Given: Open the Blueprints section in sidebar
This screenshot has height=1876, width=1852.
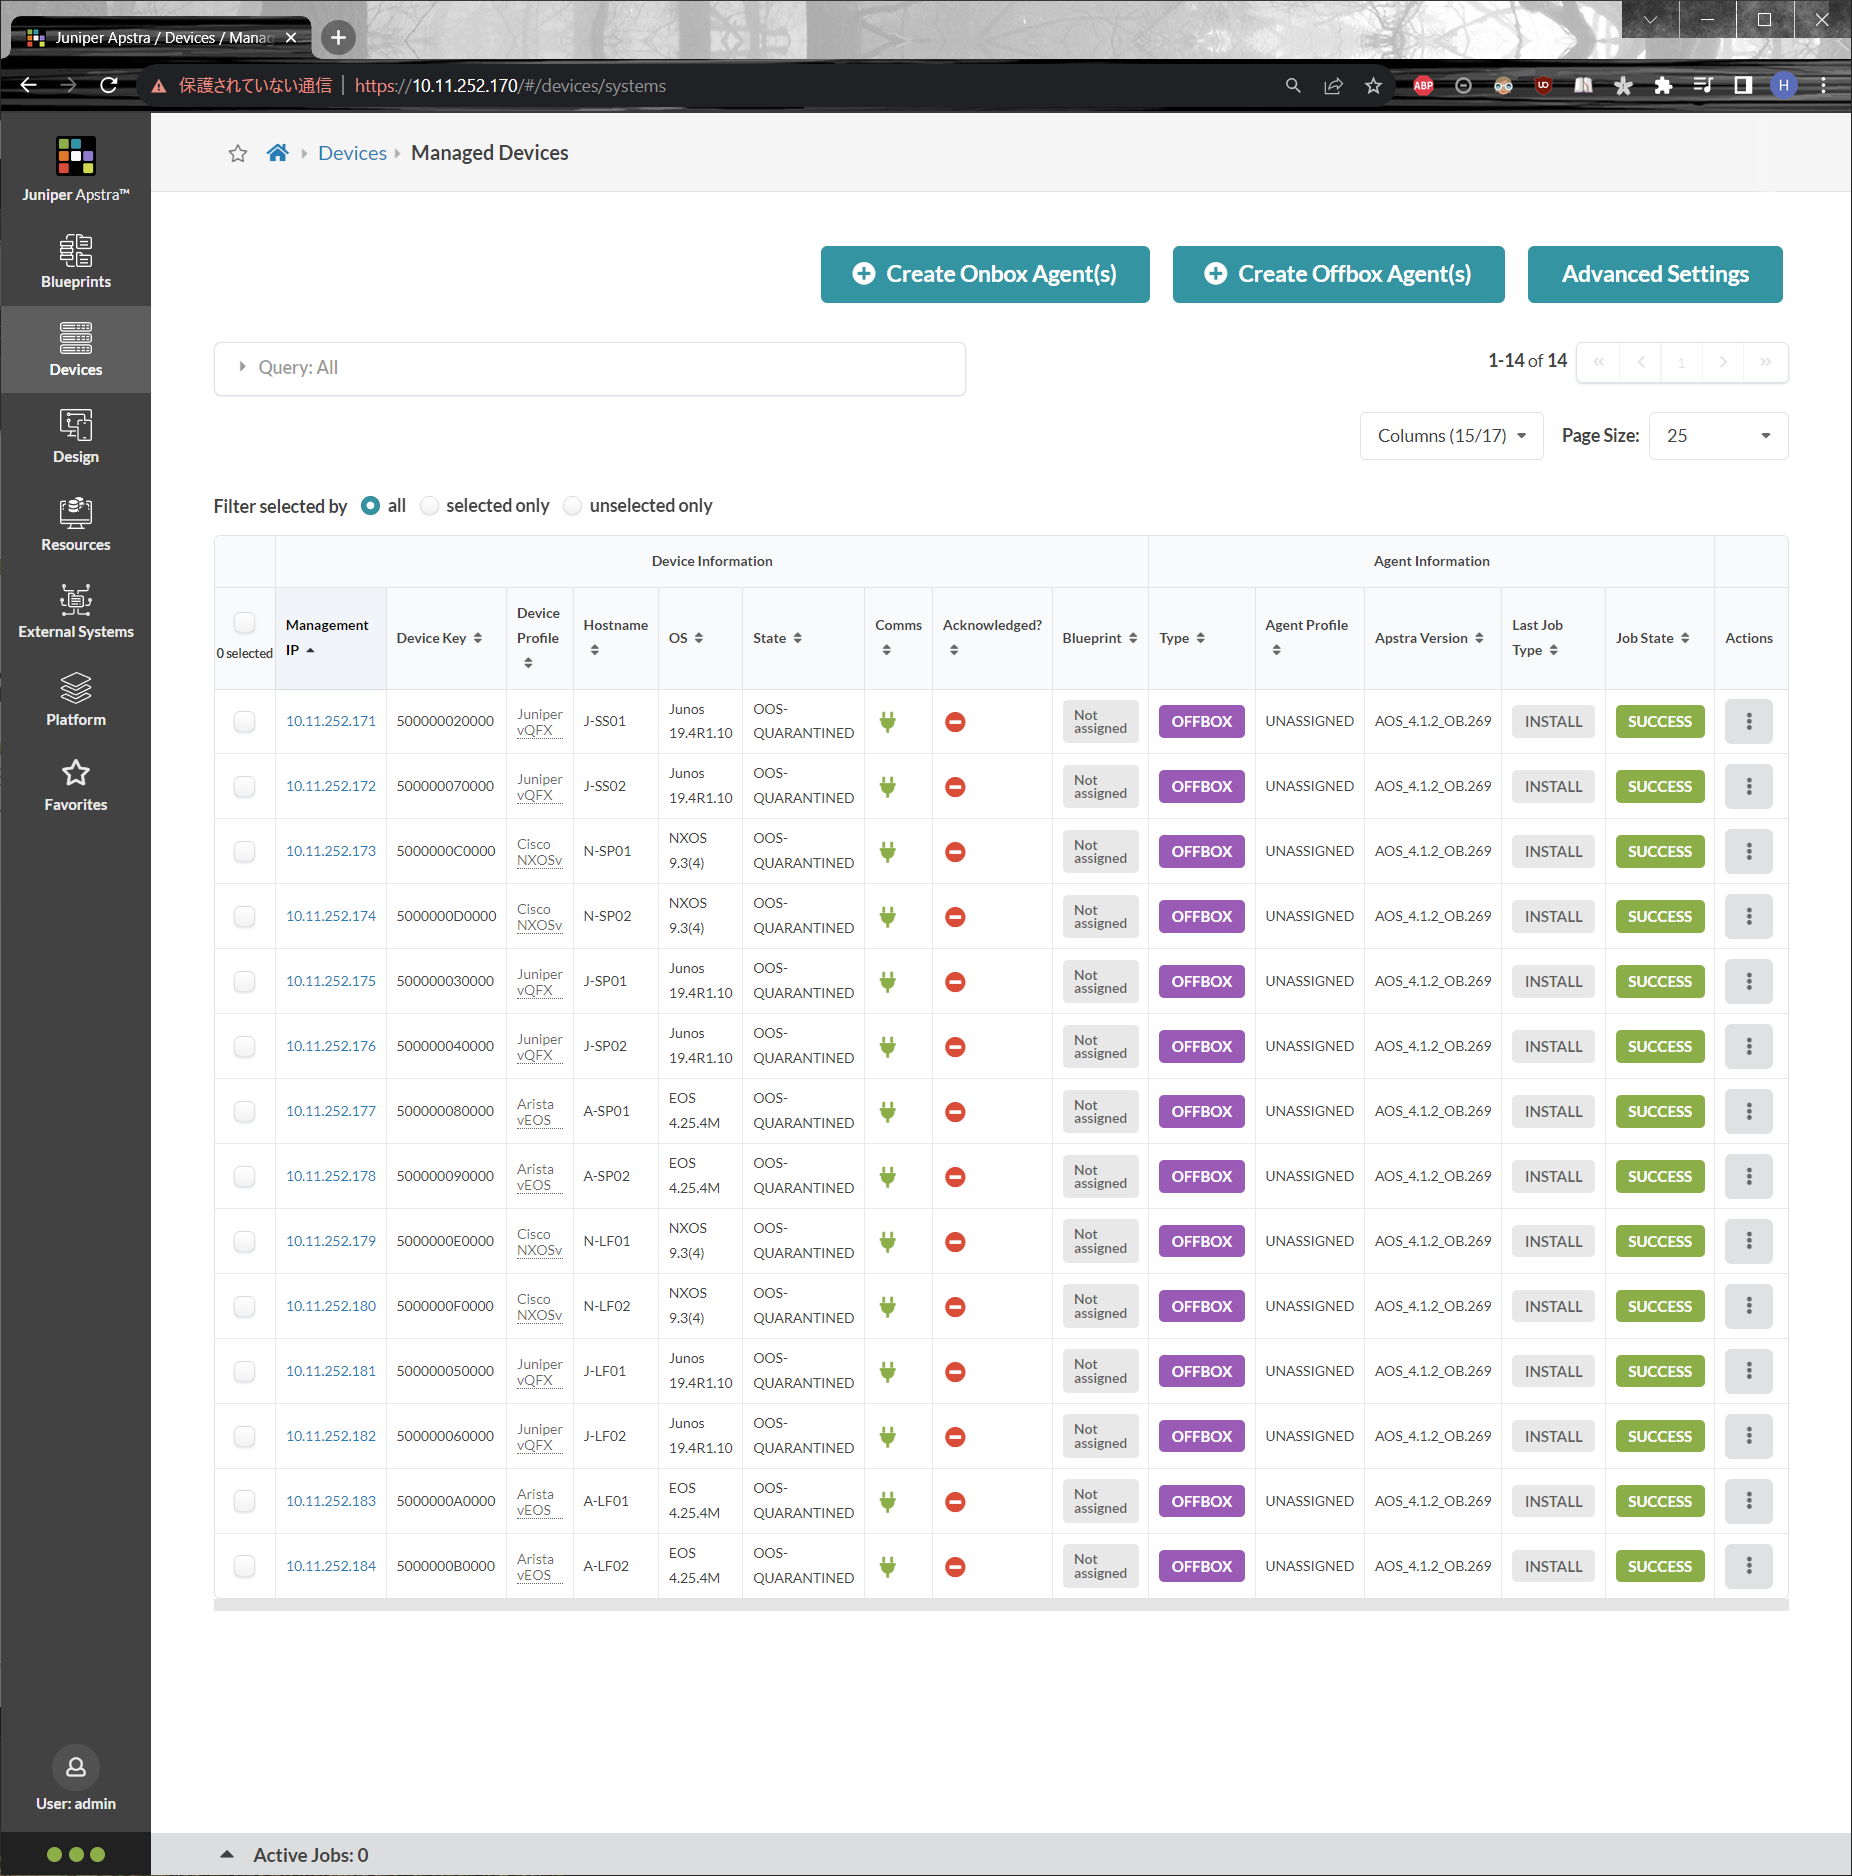Looking at the screenshot, I should 76,261.
